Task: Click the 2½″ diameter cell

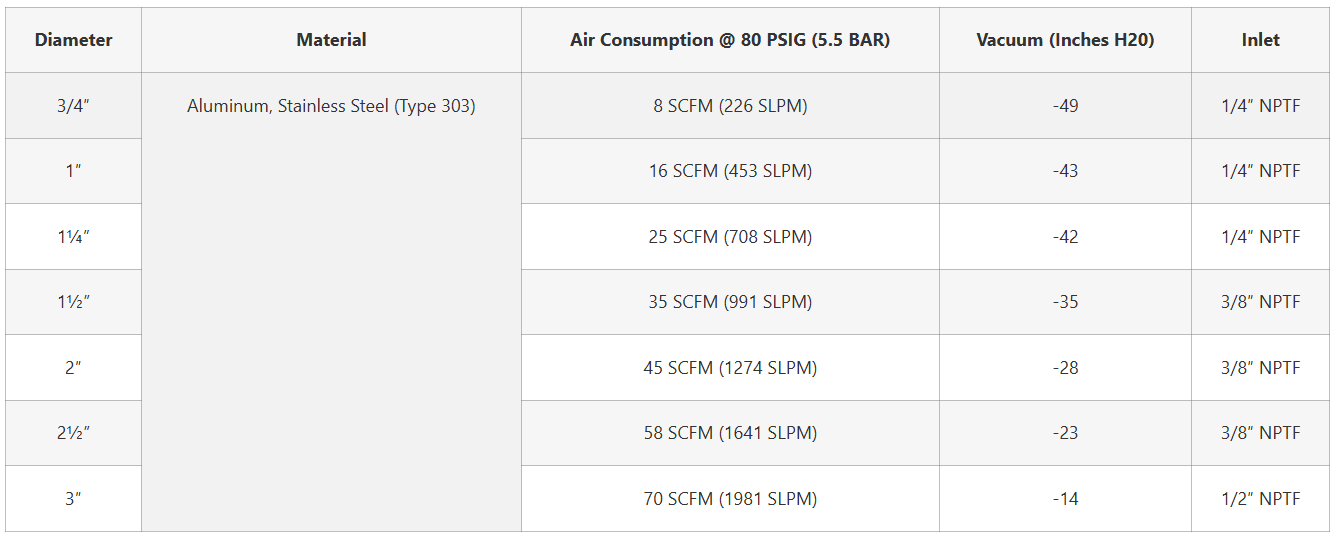Action: (73, 433)
